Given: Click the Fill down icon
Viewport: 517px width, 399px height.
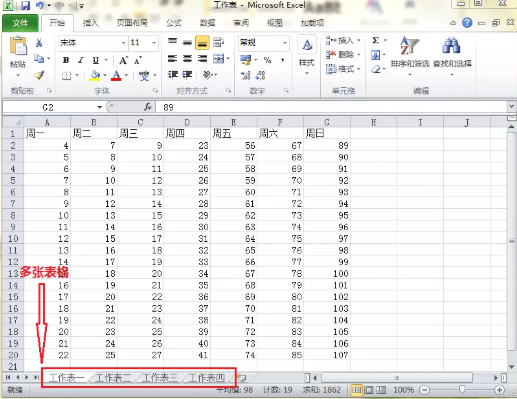Looking at the screenshot, I should point(375,55).
